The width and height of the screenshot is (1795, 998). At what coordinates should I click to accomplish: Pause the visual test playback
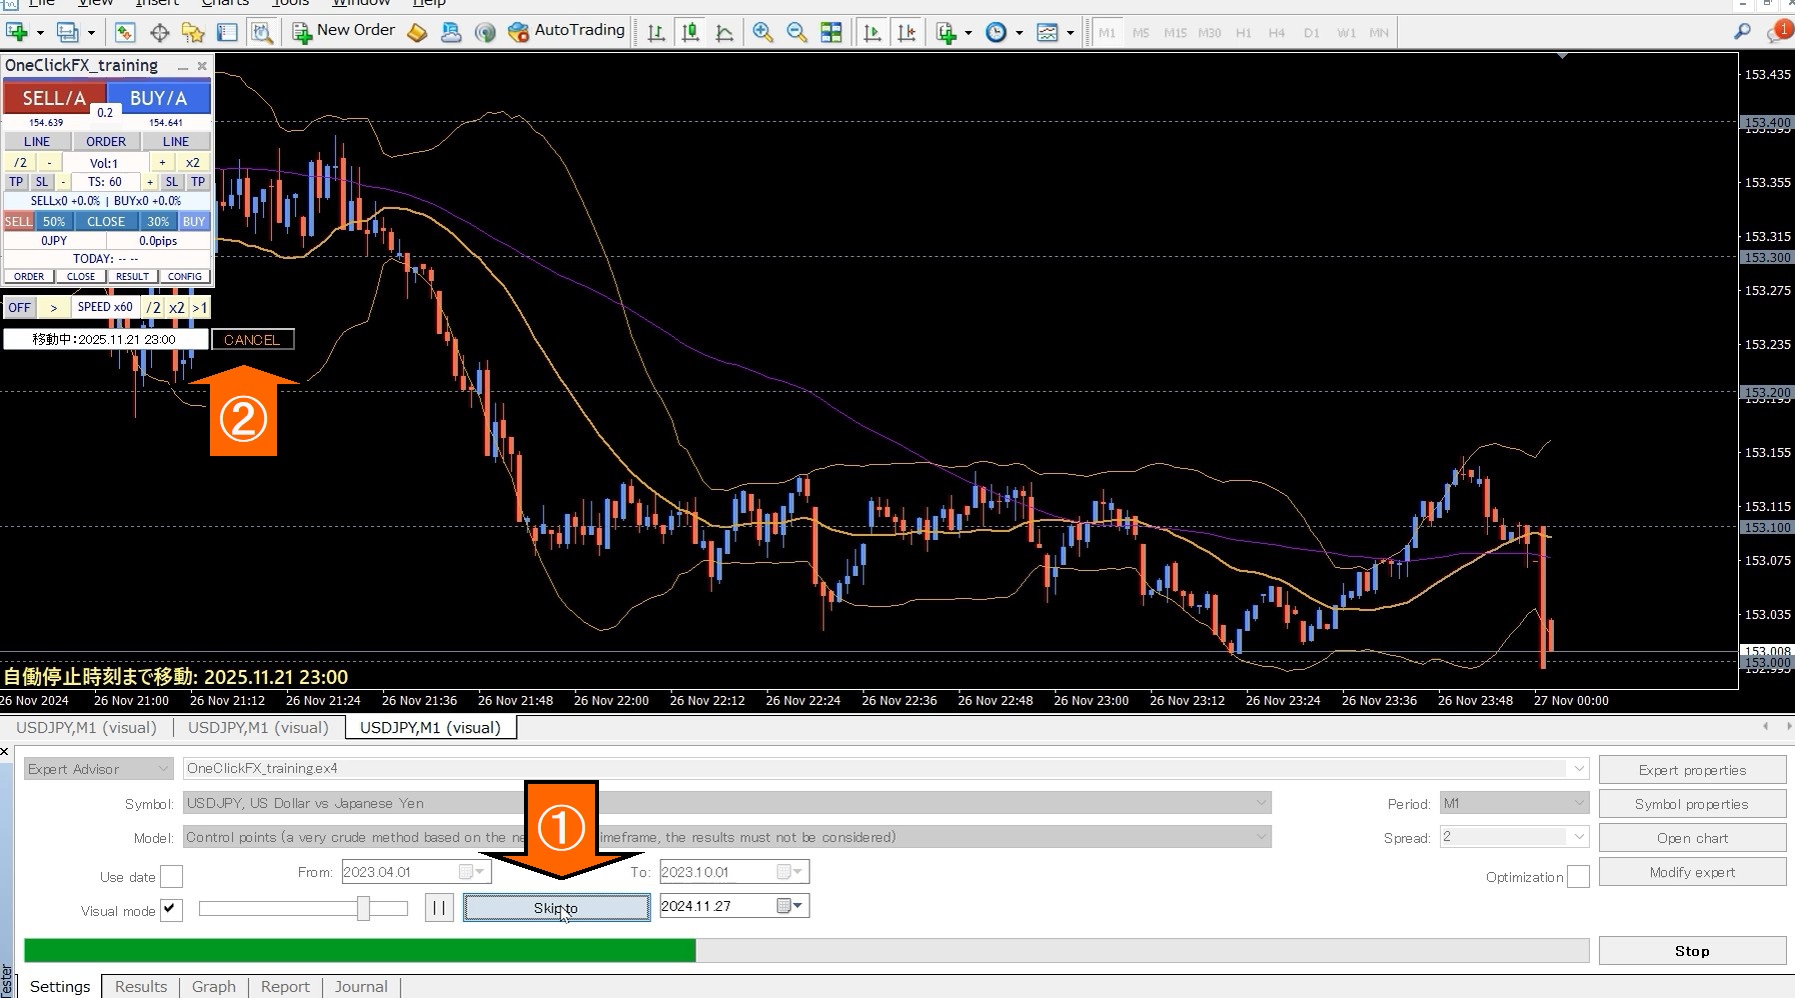tap(439, 908)
